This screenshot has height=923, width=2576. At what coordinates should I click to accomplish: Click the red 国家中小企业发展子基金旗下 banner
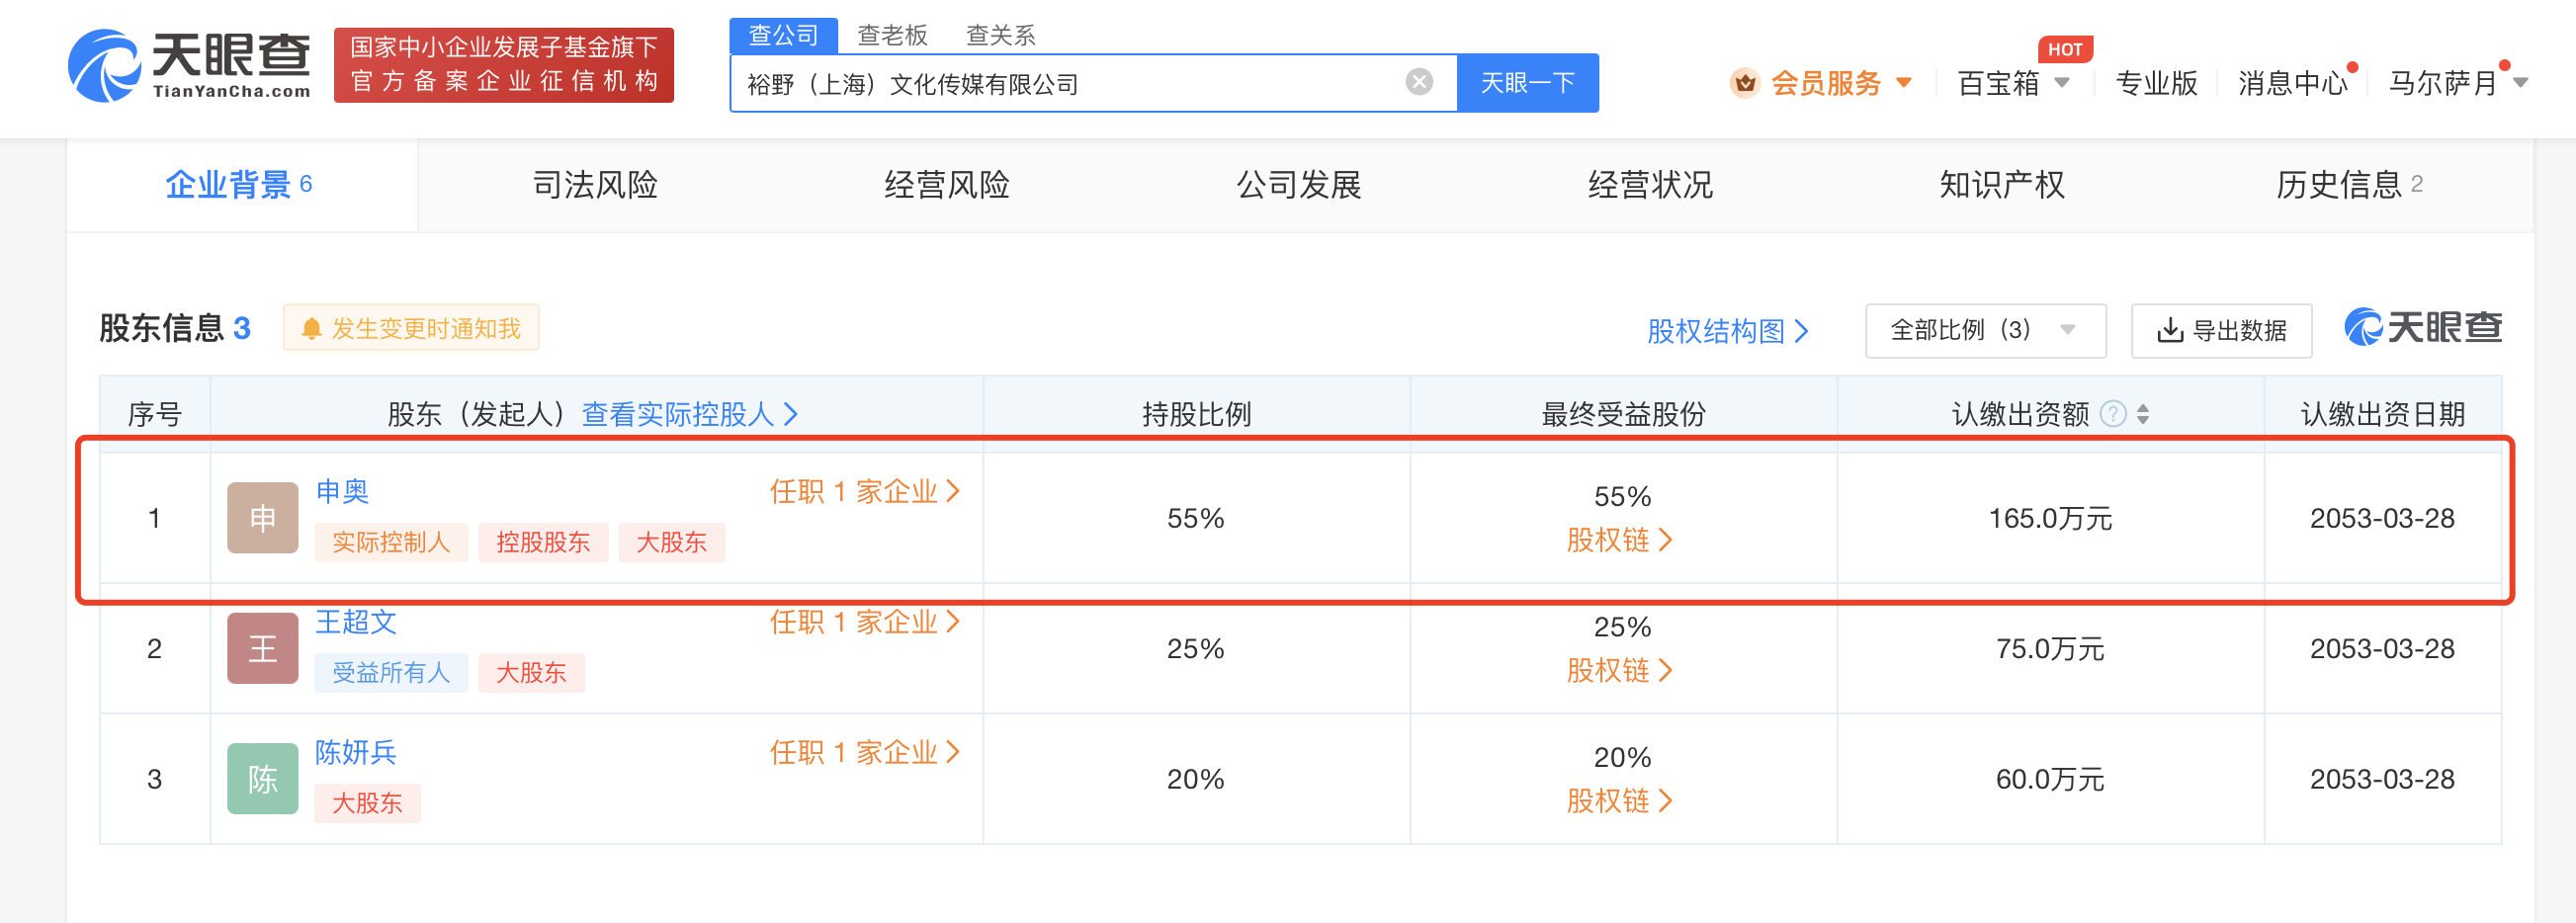click(x=503, y=65)
